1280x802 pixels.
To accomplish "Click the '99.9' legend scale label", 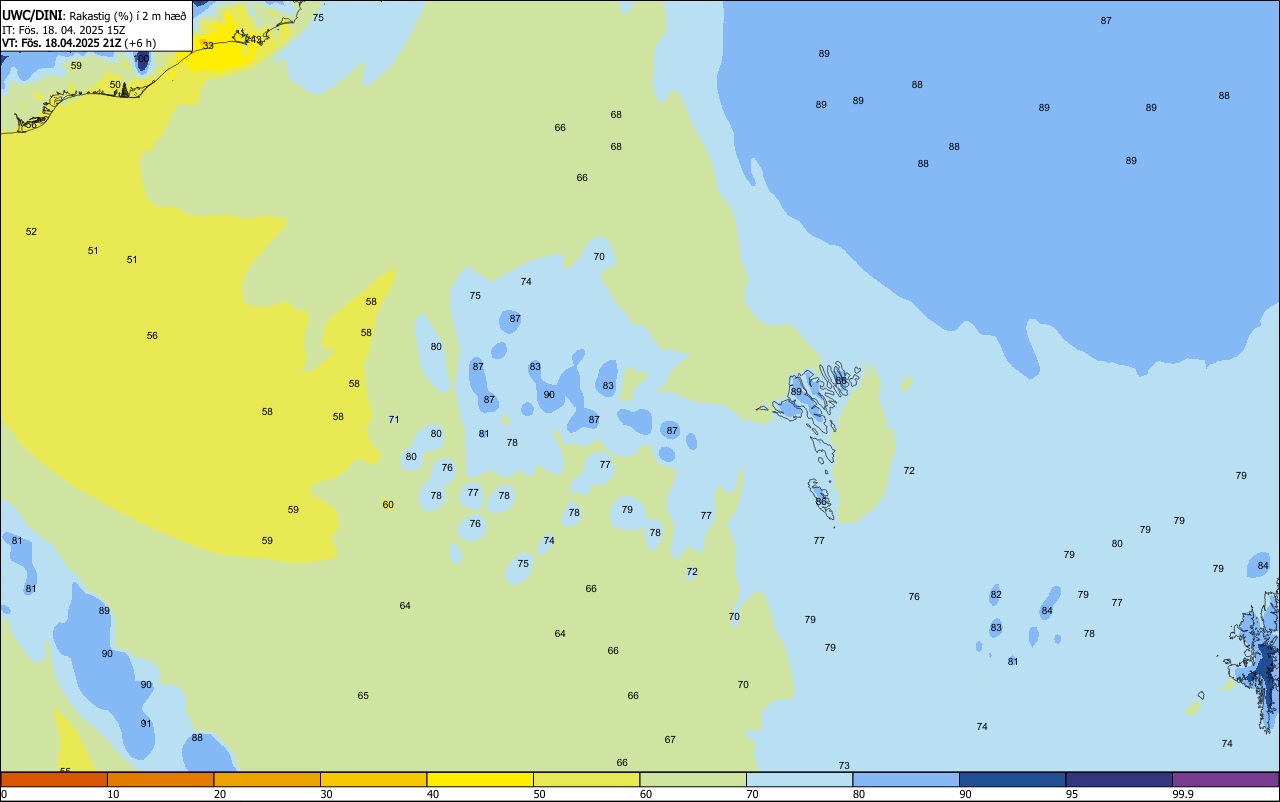I will click(x=1183, y=794).
